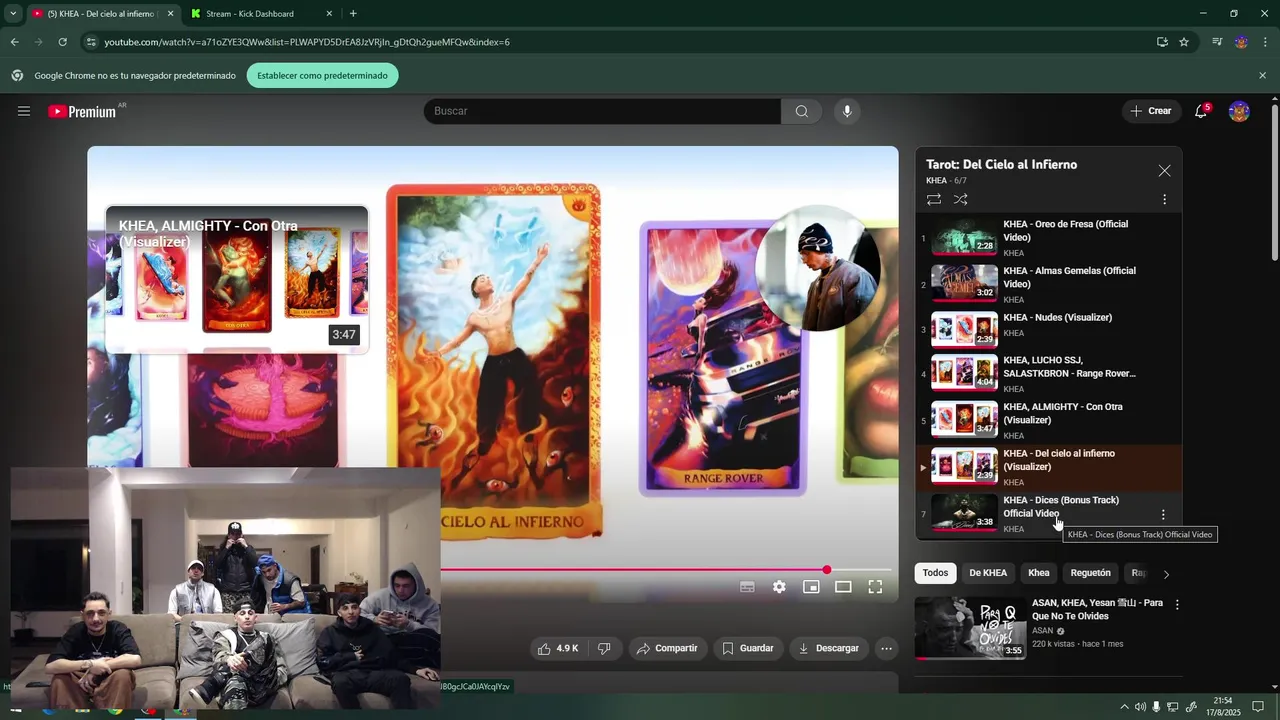The width and height of the screenshot is (1280, 720).
Task: Open taskbar volume control
Action: pos(1140,707)
